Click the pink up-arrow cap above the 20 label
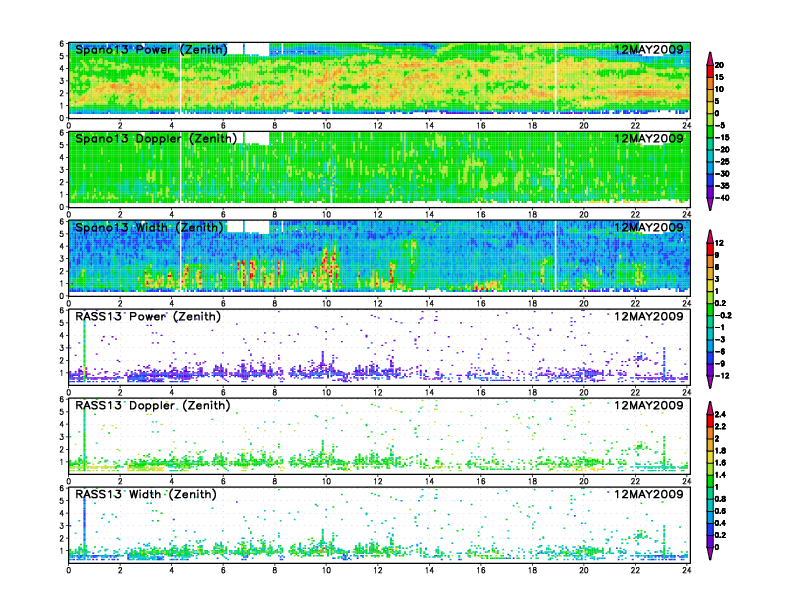Screen dimensions: 792x612 (710, 59)
